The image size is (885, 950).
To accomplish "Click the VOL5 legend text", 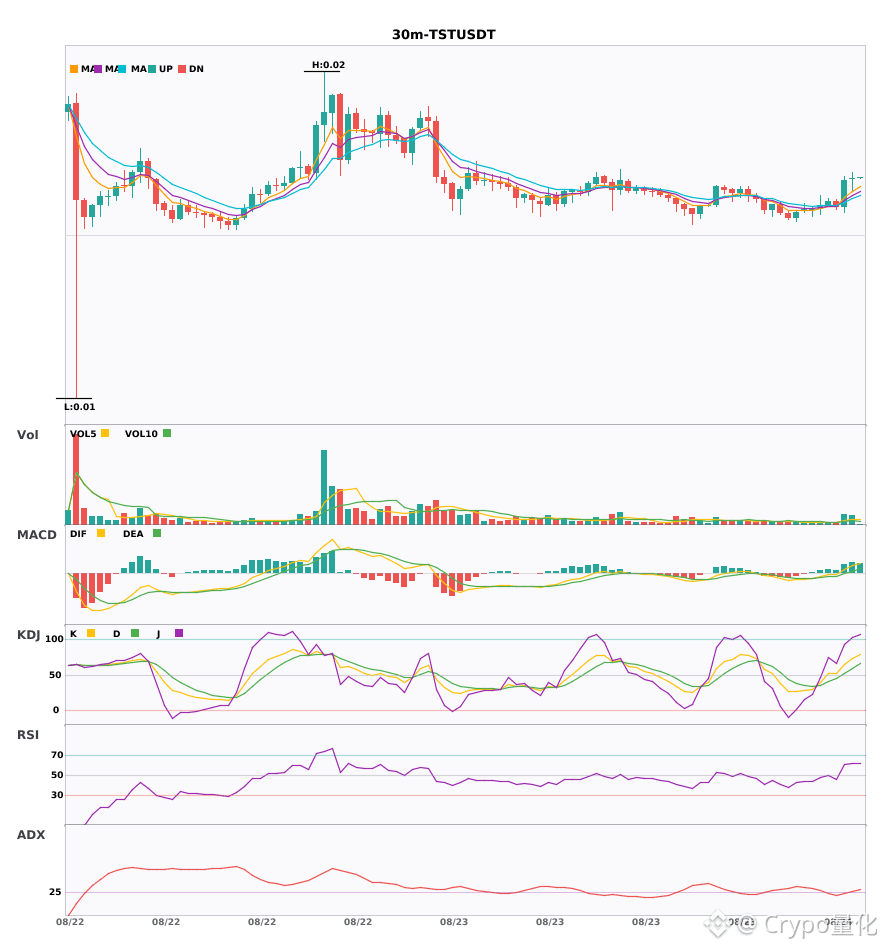I will coord(83,434).
